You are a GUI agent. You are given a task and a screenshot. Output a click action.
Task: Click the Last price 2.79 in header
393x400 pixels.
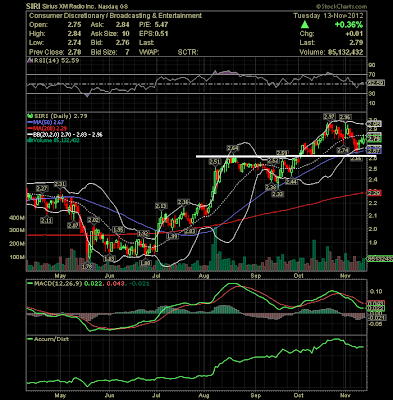(356, 43)
